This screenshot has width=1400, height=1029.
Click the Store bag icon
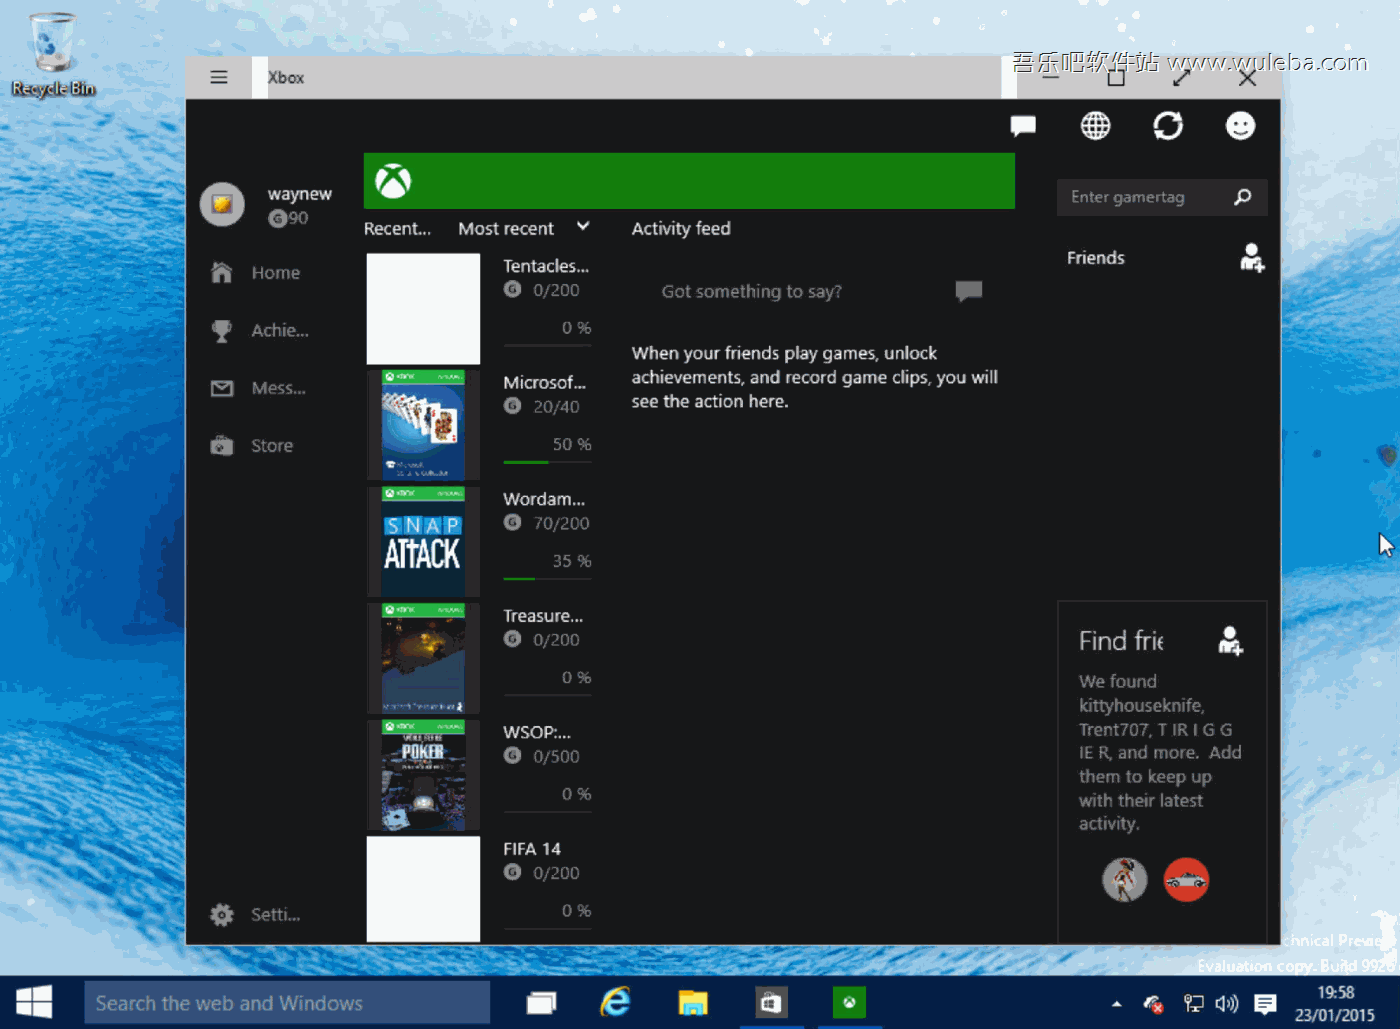[x=222, y=446]
